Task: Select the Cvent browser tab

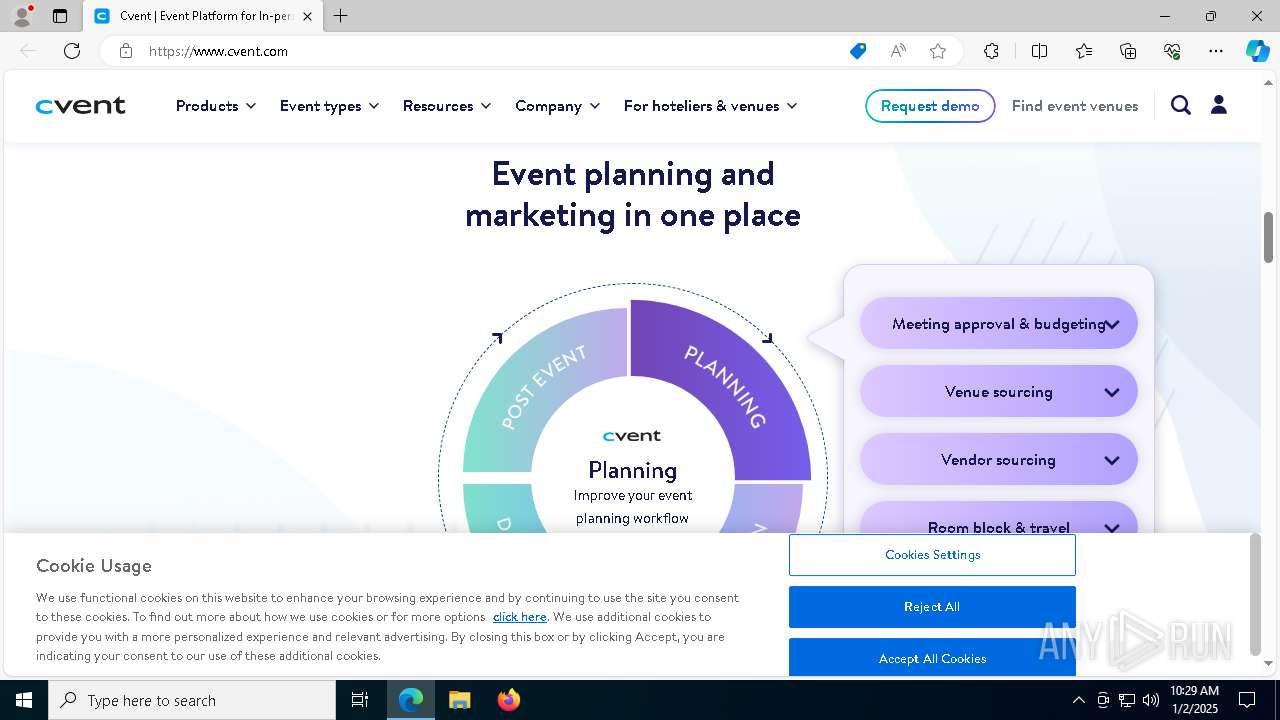Action: [x=203, y=16]
